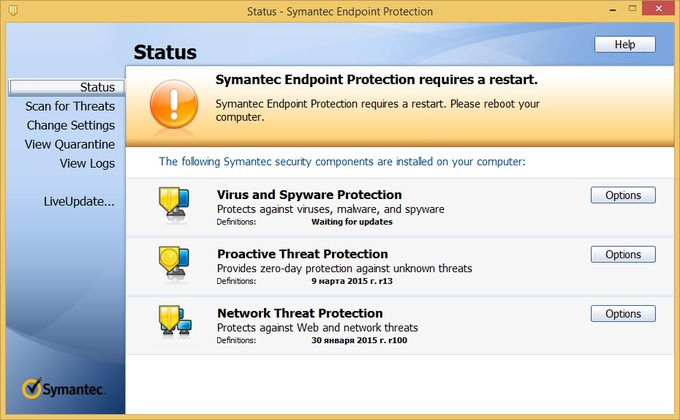This screenshot has height=420, width=680.
Task: Open Change Settings page
Action: coord(71,125)
